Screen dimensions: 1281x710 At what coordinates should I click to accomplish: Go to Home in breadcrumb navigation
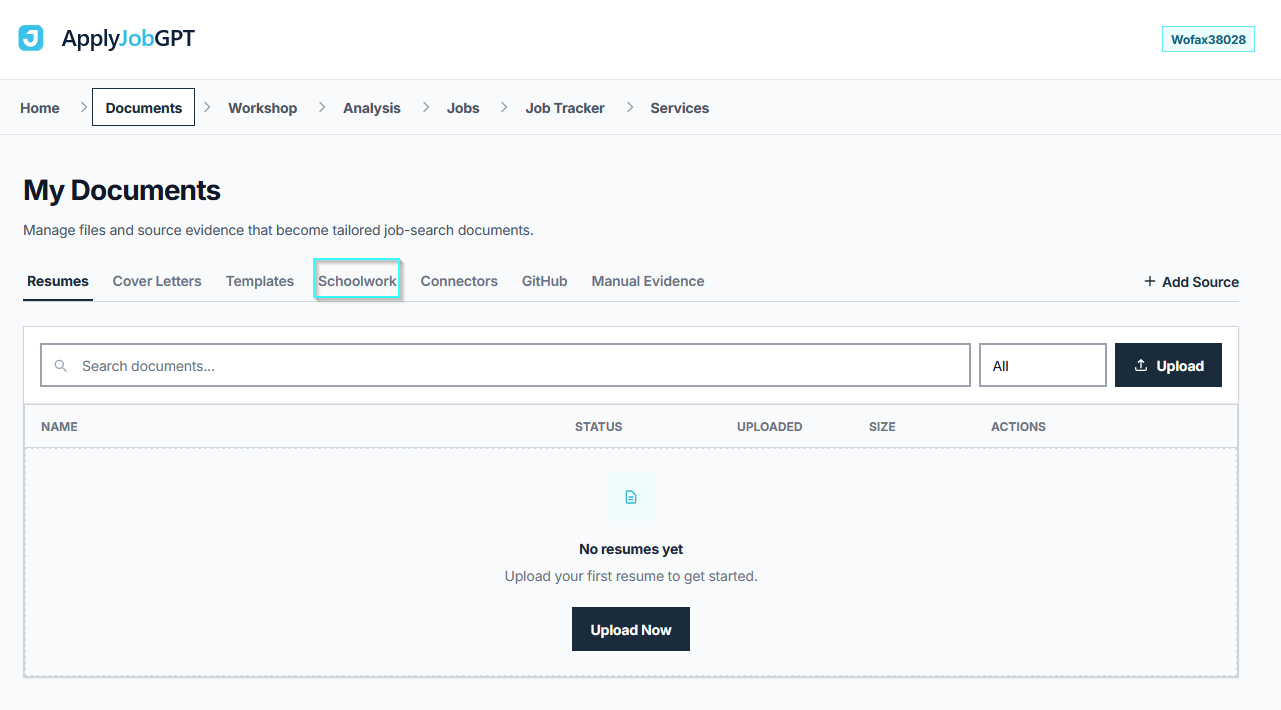[x=40, y=108]
